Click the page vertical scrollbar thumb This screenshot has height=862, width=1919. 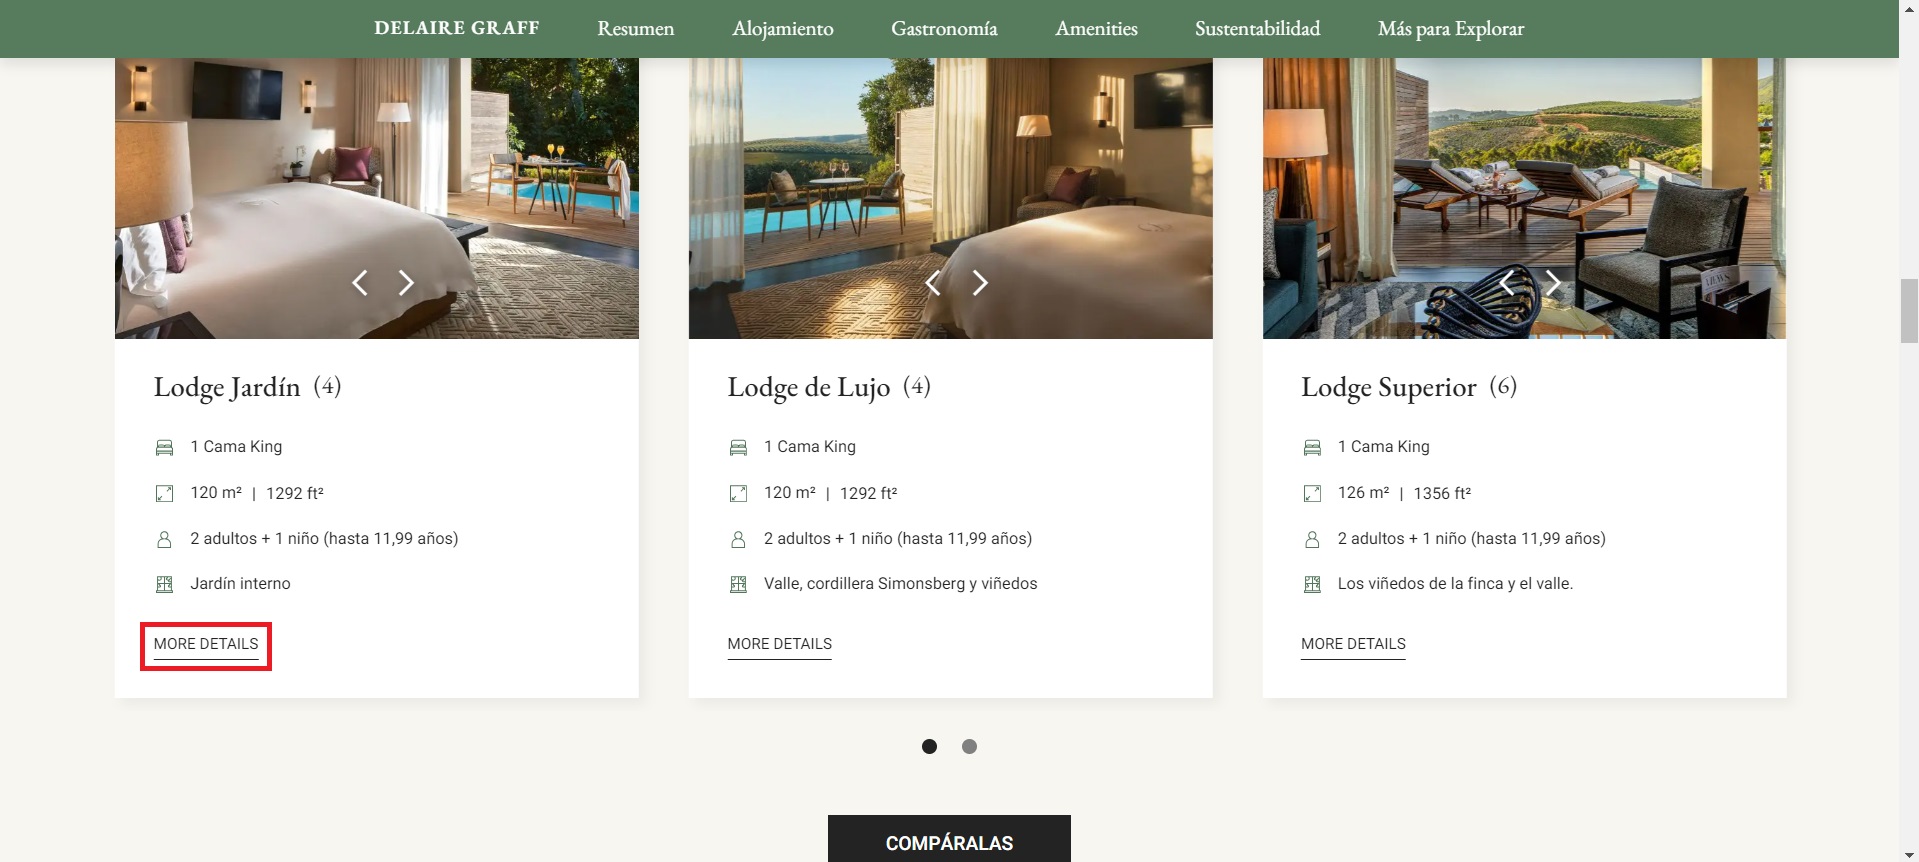pos(1909,312)
